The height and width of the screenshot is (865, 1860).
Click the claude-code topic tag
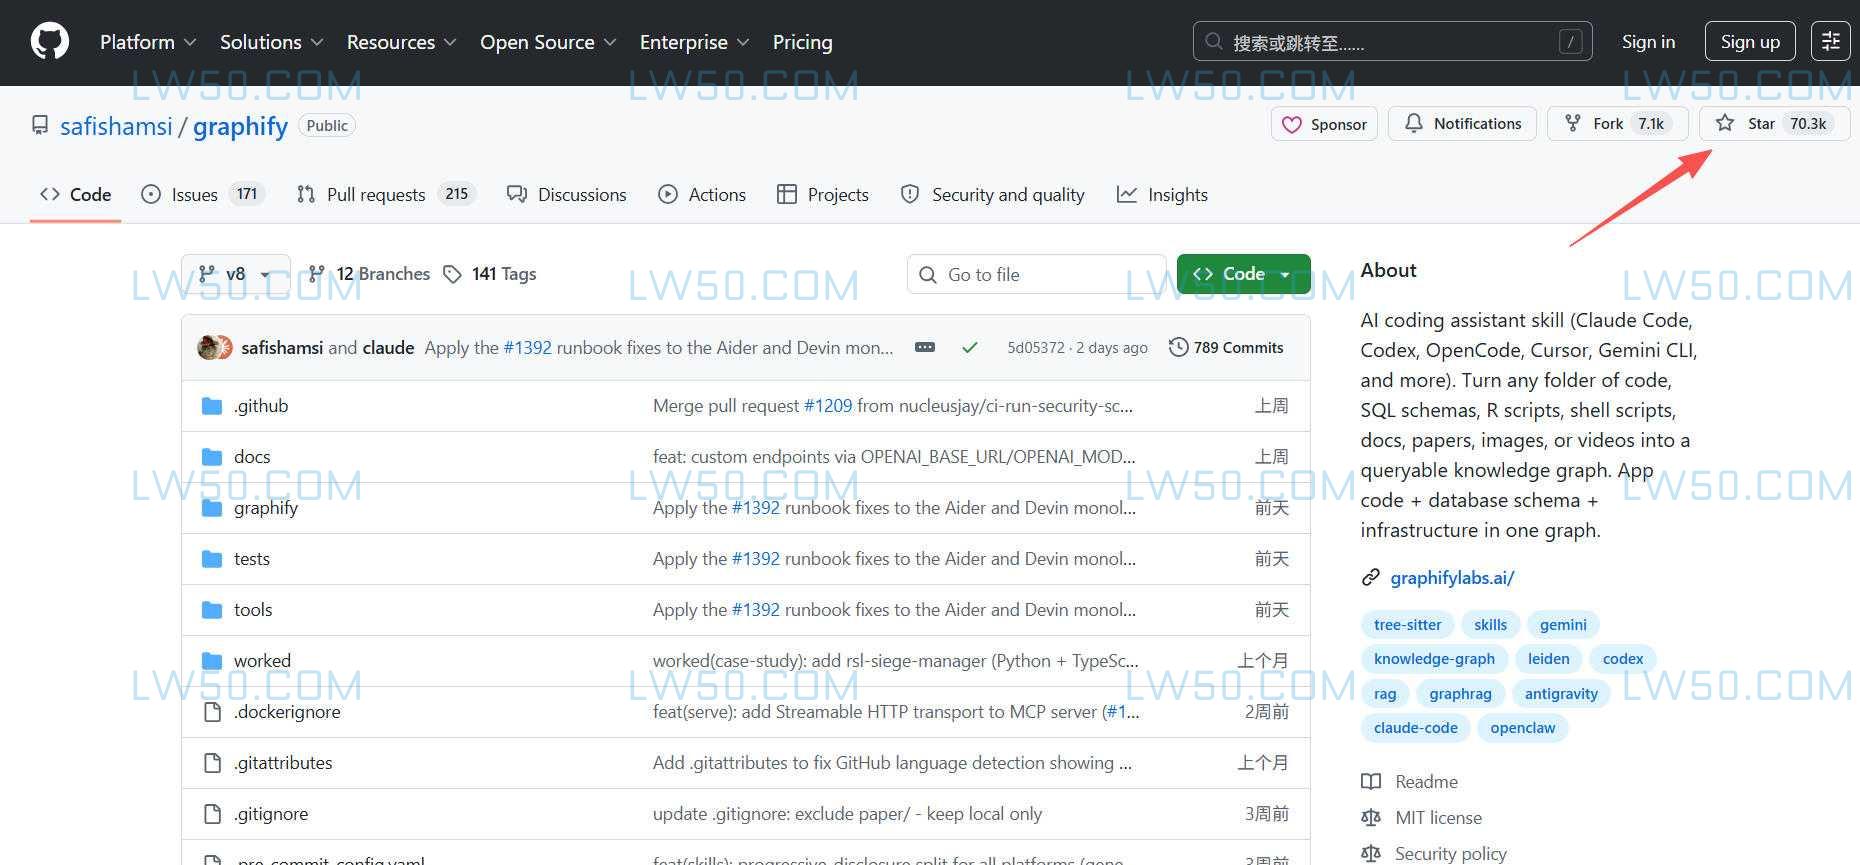pyautogui.click(x=1415, y=728)
